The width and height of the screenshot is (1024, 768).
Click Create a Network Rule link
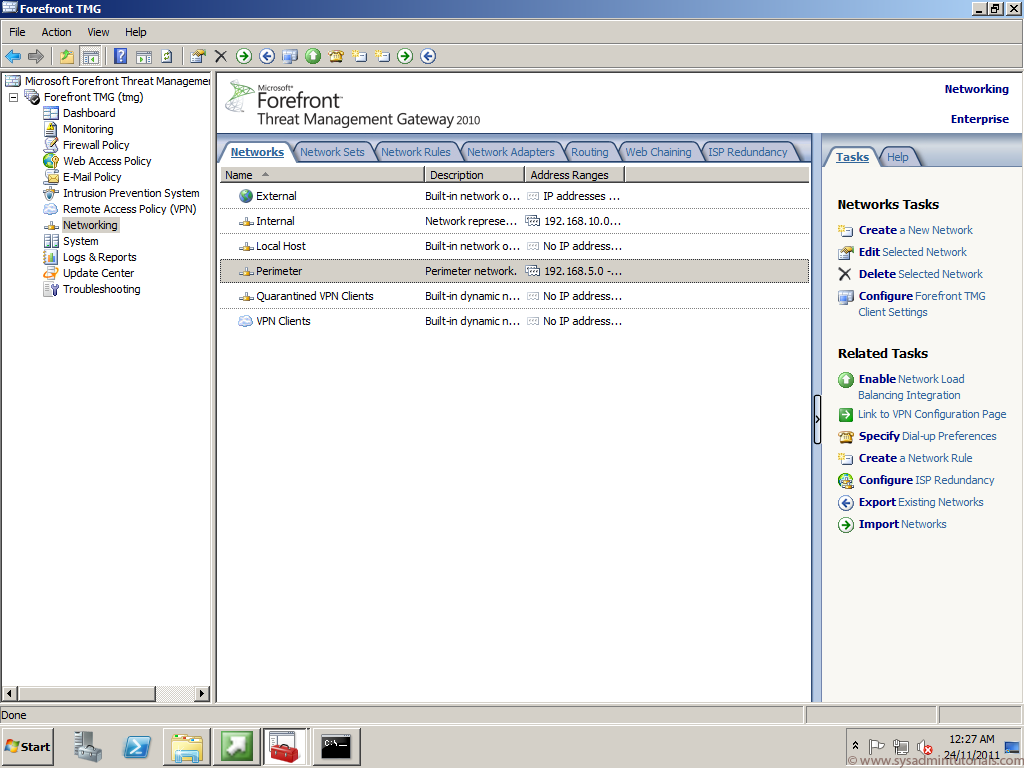pyautogui.click(x=915, y=458)
